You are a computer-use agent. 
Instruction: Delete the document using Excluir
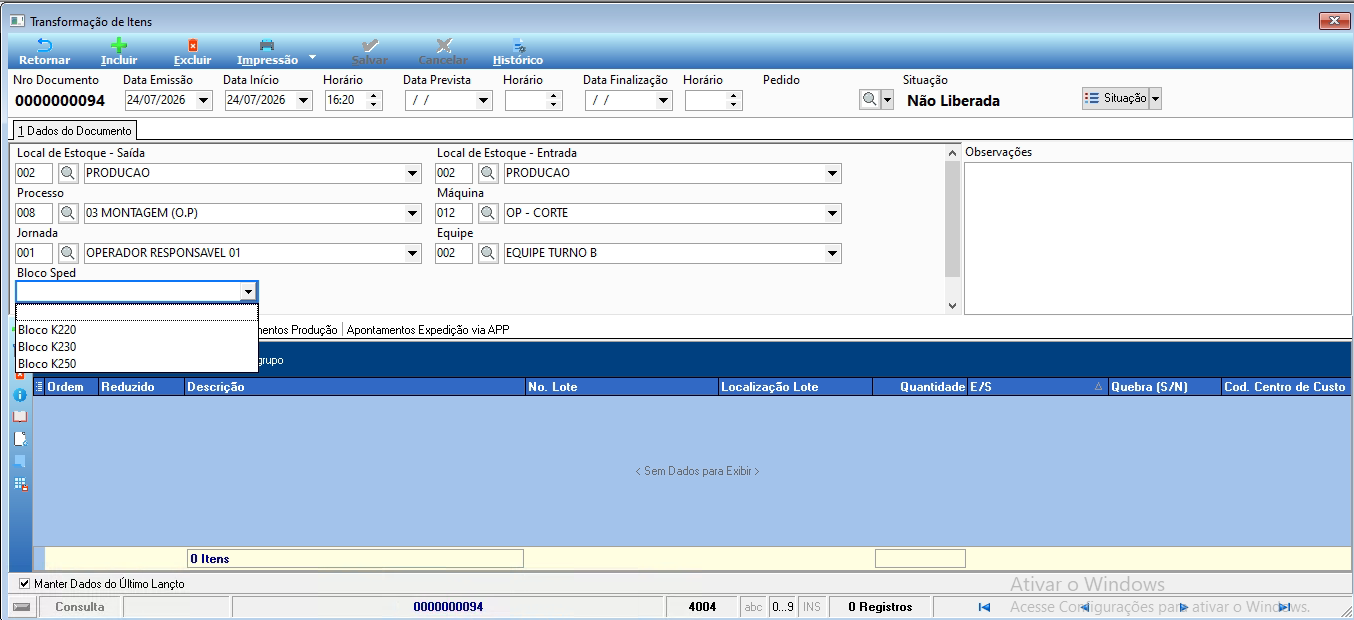point(193,52)
